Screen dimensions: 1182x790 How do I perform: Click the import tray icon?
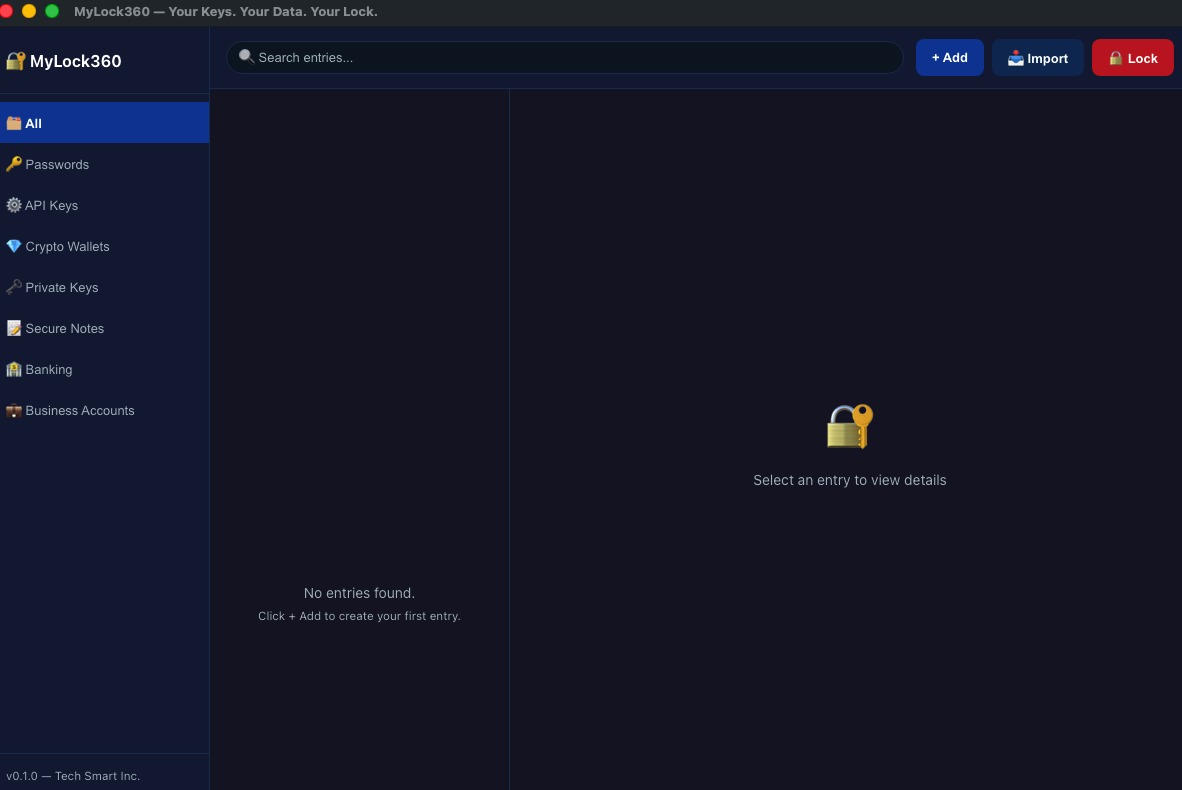pos(1015,58)
